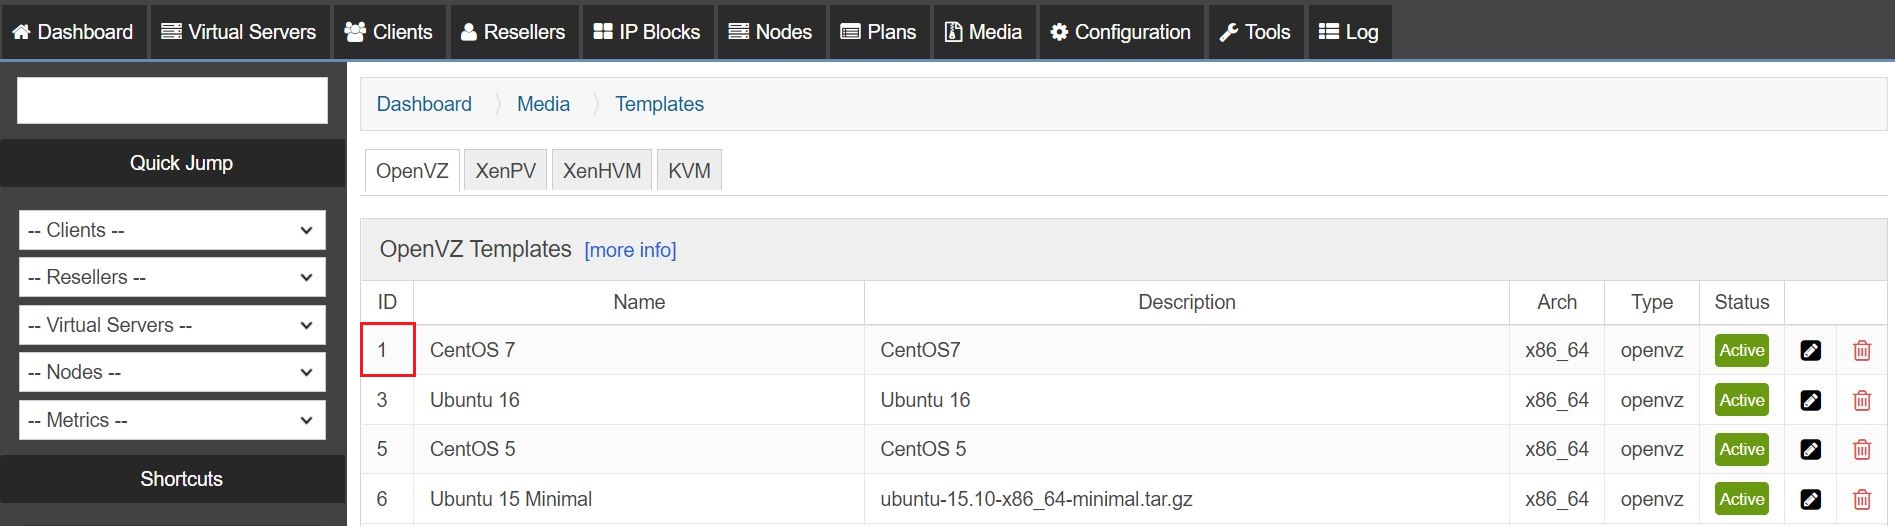Click the sidebar search input field
Screen dimensions: 1895x526
(x=172, y=101)
